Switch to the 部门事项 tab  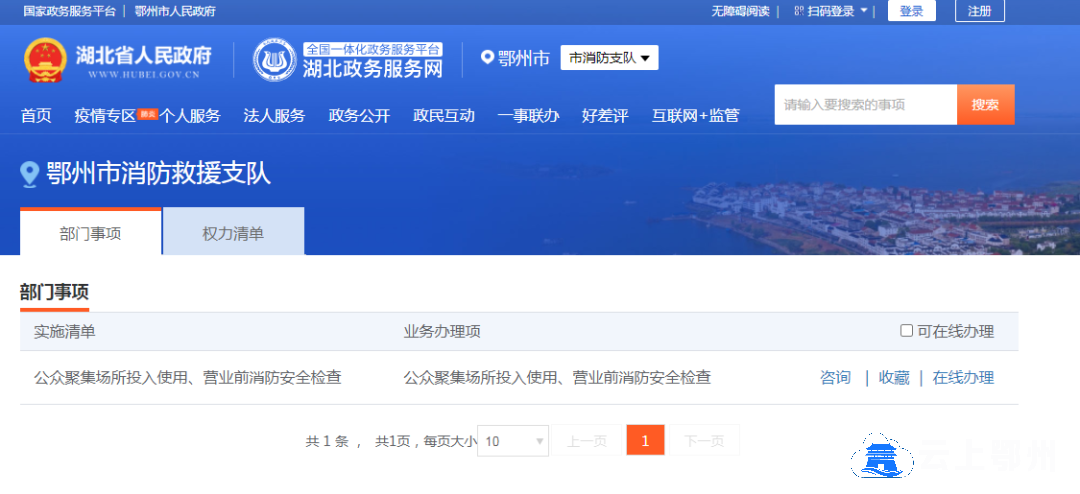(x=91, y=232)
